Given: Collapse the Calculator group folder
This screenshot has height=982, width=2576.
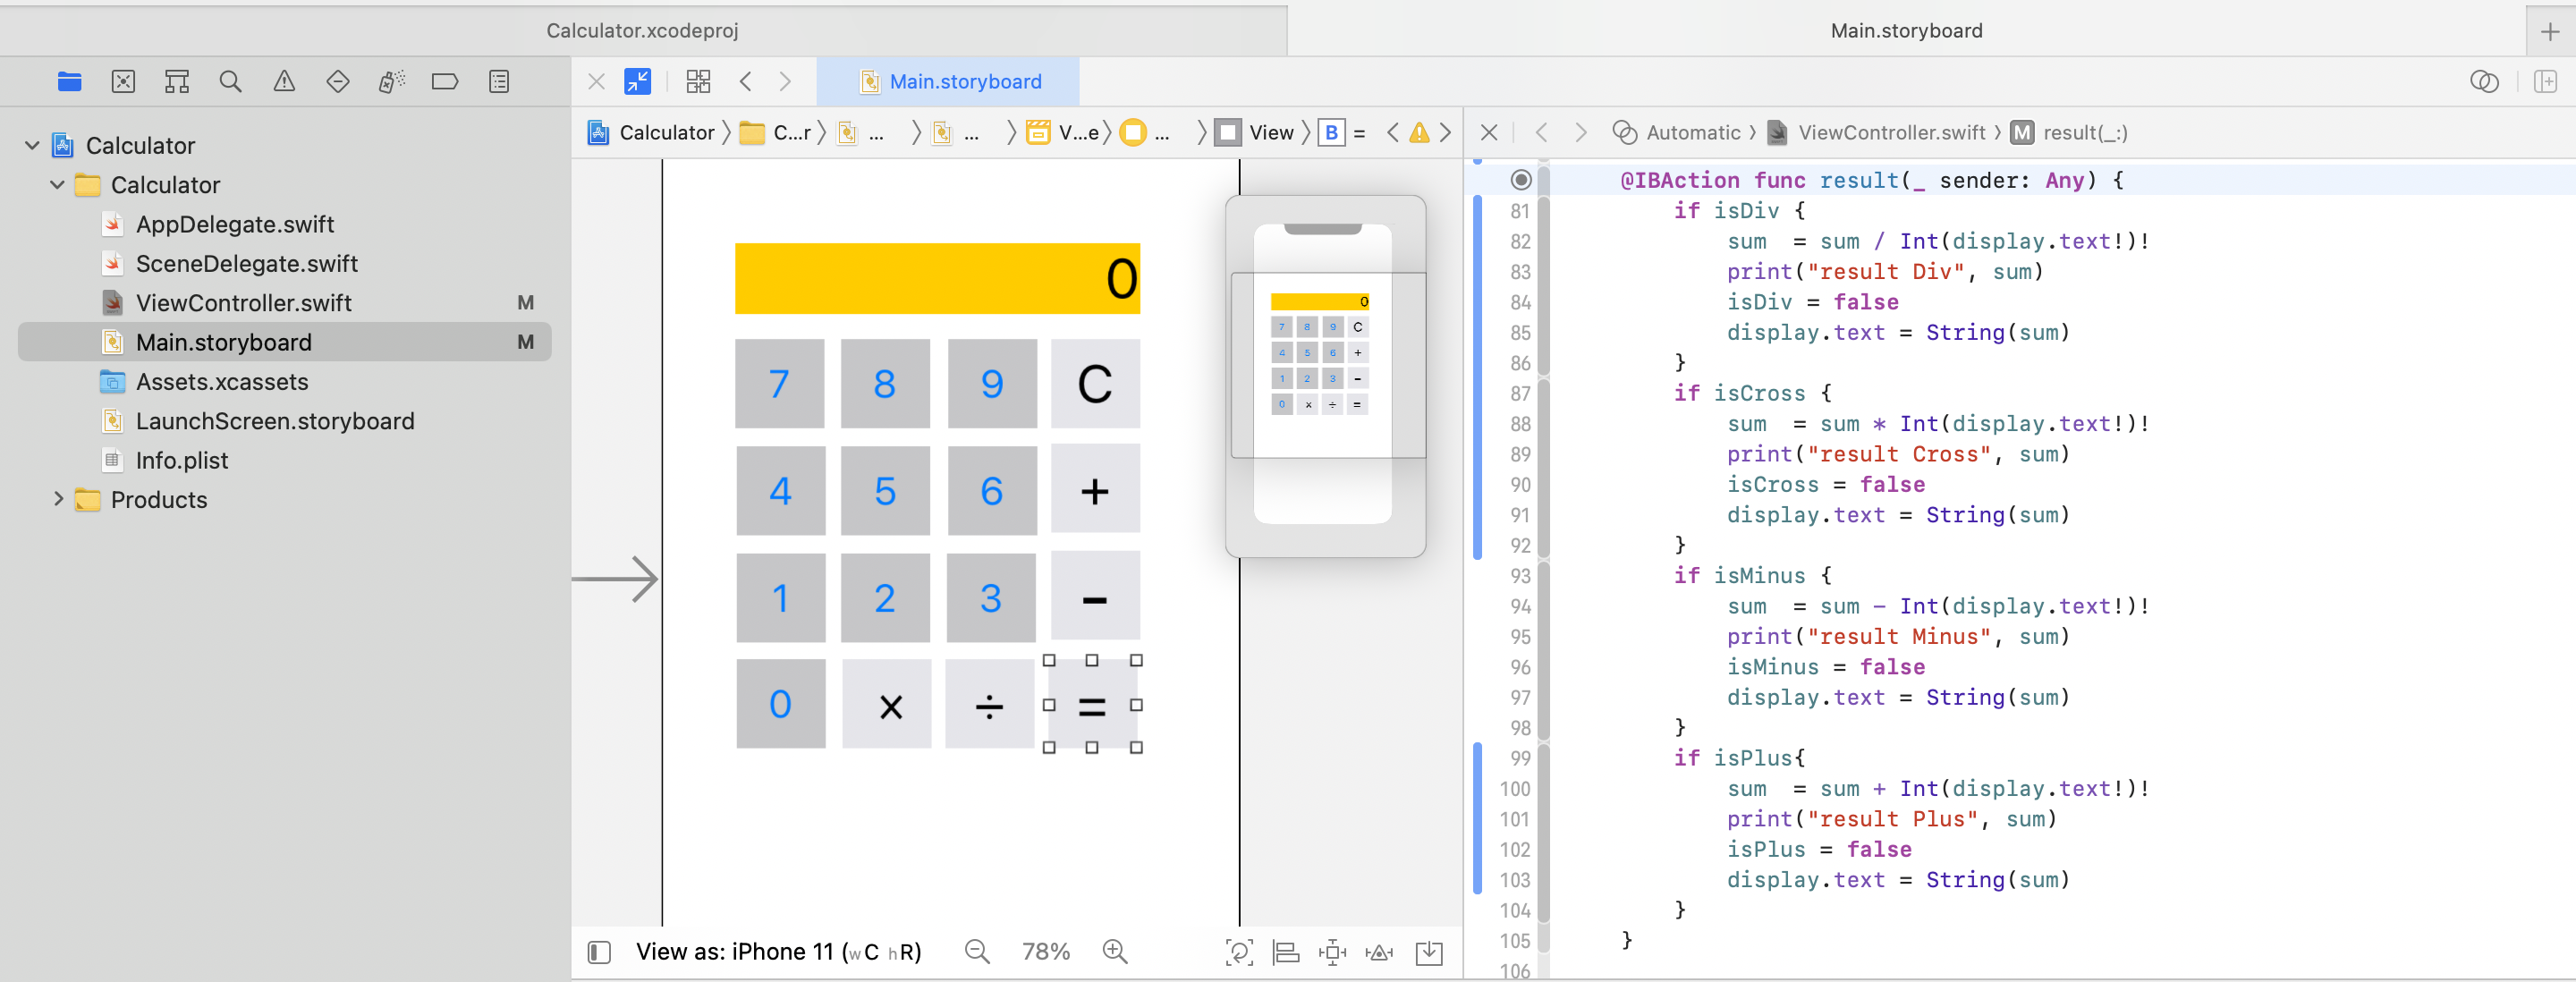Looking at the screenshot, I should pos(58,185).
